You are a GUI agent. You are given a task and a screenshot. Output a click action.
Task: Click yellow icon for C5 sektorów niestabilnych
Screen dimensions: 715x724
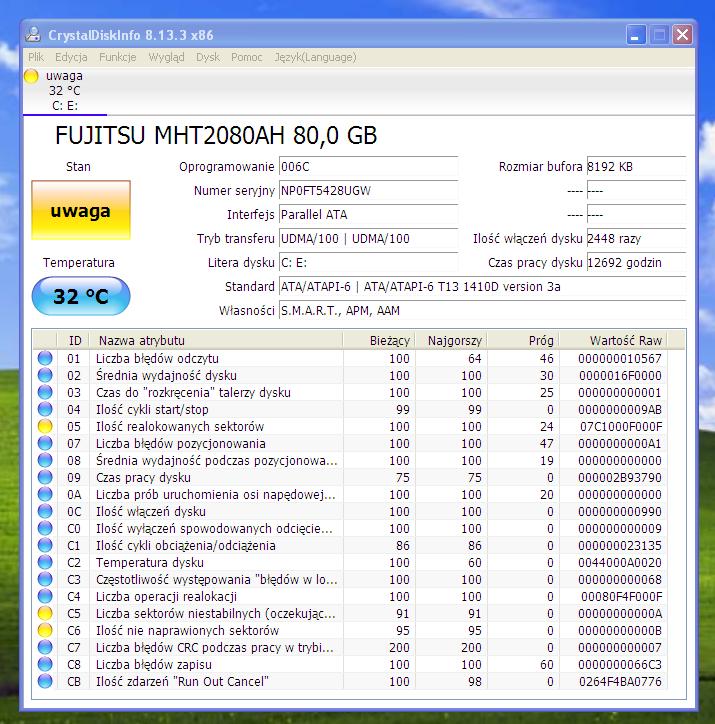pos(45,614)
